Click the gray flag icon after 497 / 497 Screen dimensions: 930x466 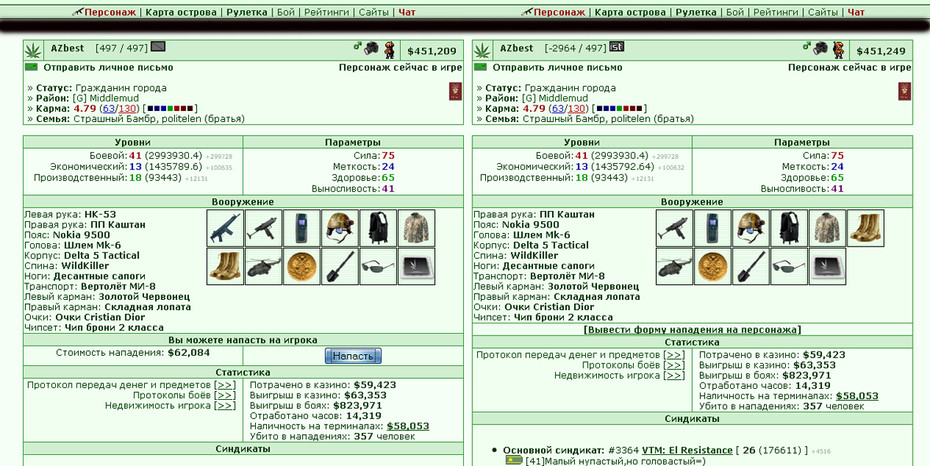(158, 47)
